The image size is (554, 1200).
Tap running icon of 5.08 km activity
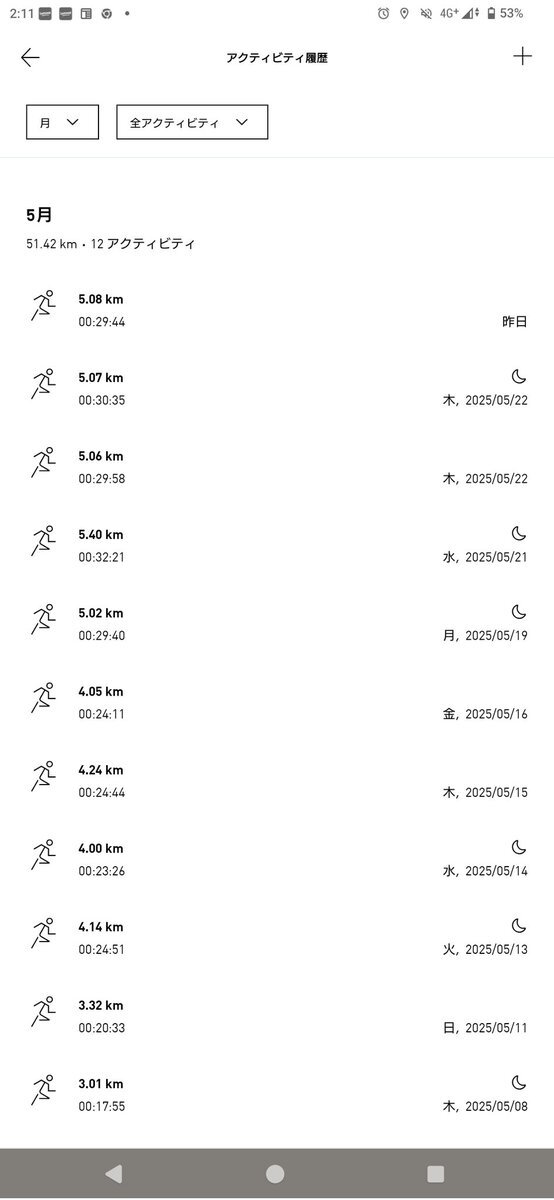[x=42, y=306]
